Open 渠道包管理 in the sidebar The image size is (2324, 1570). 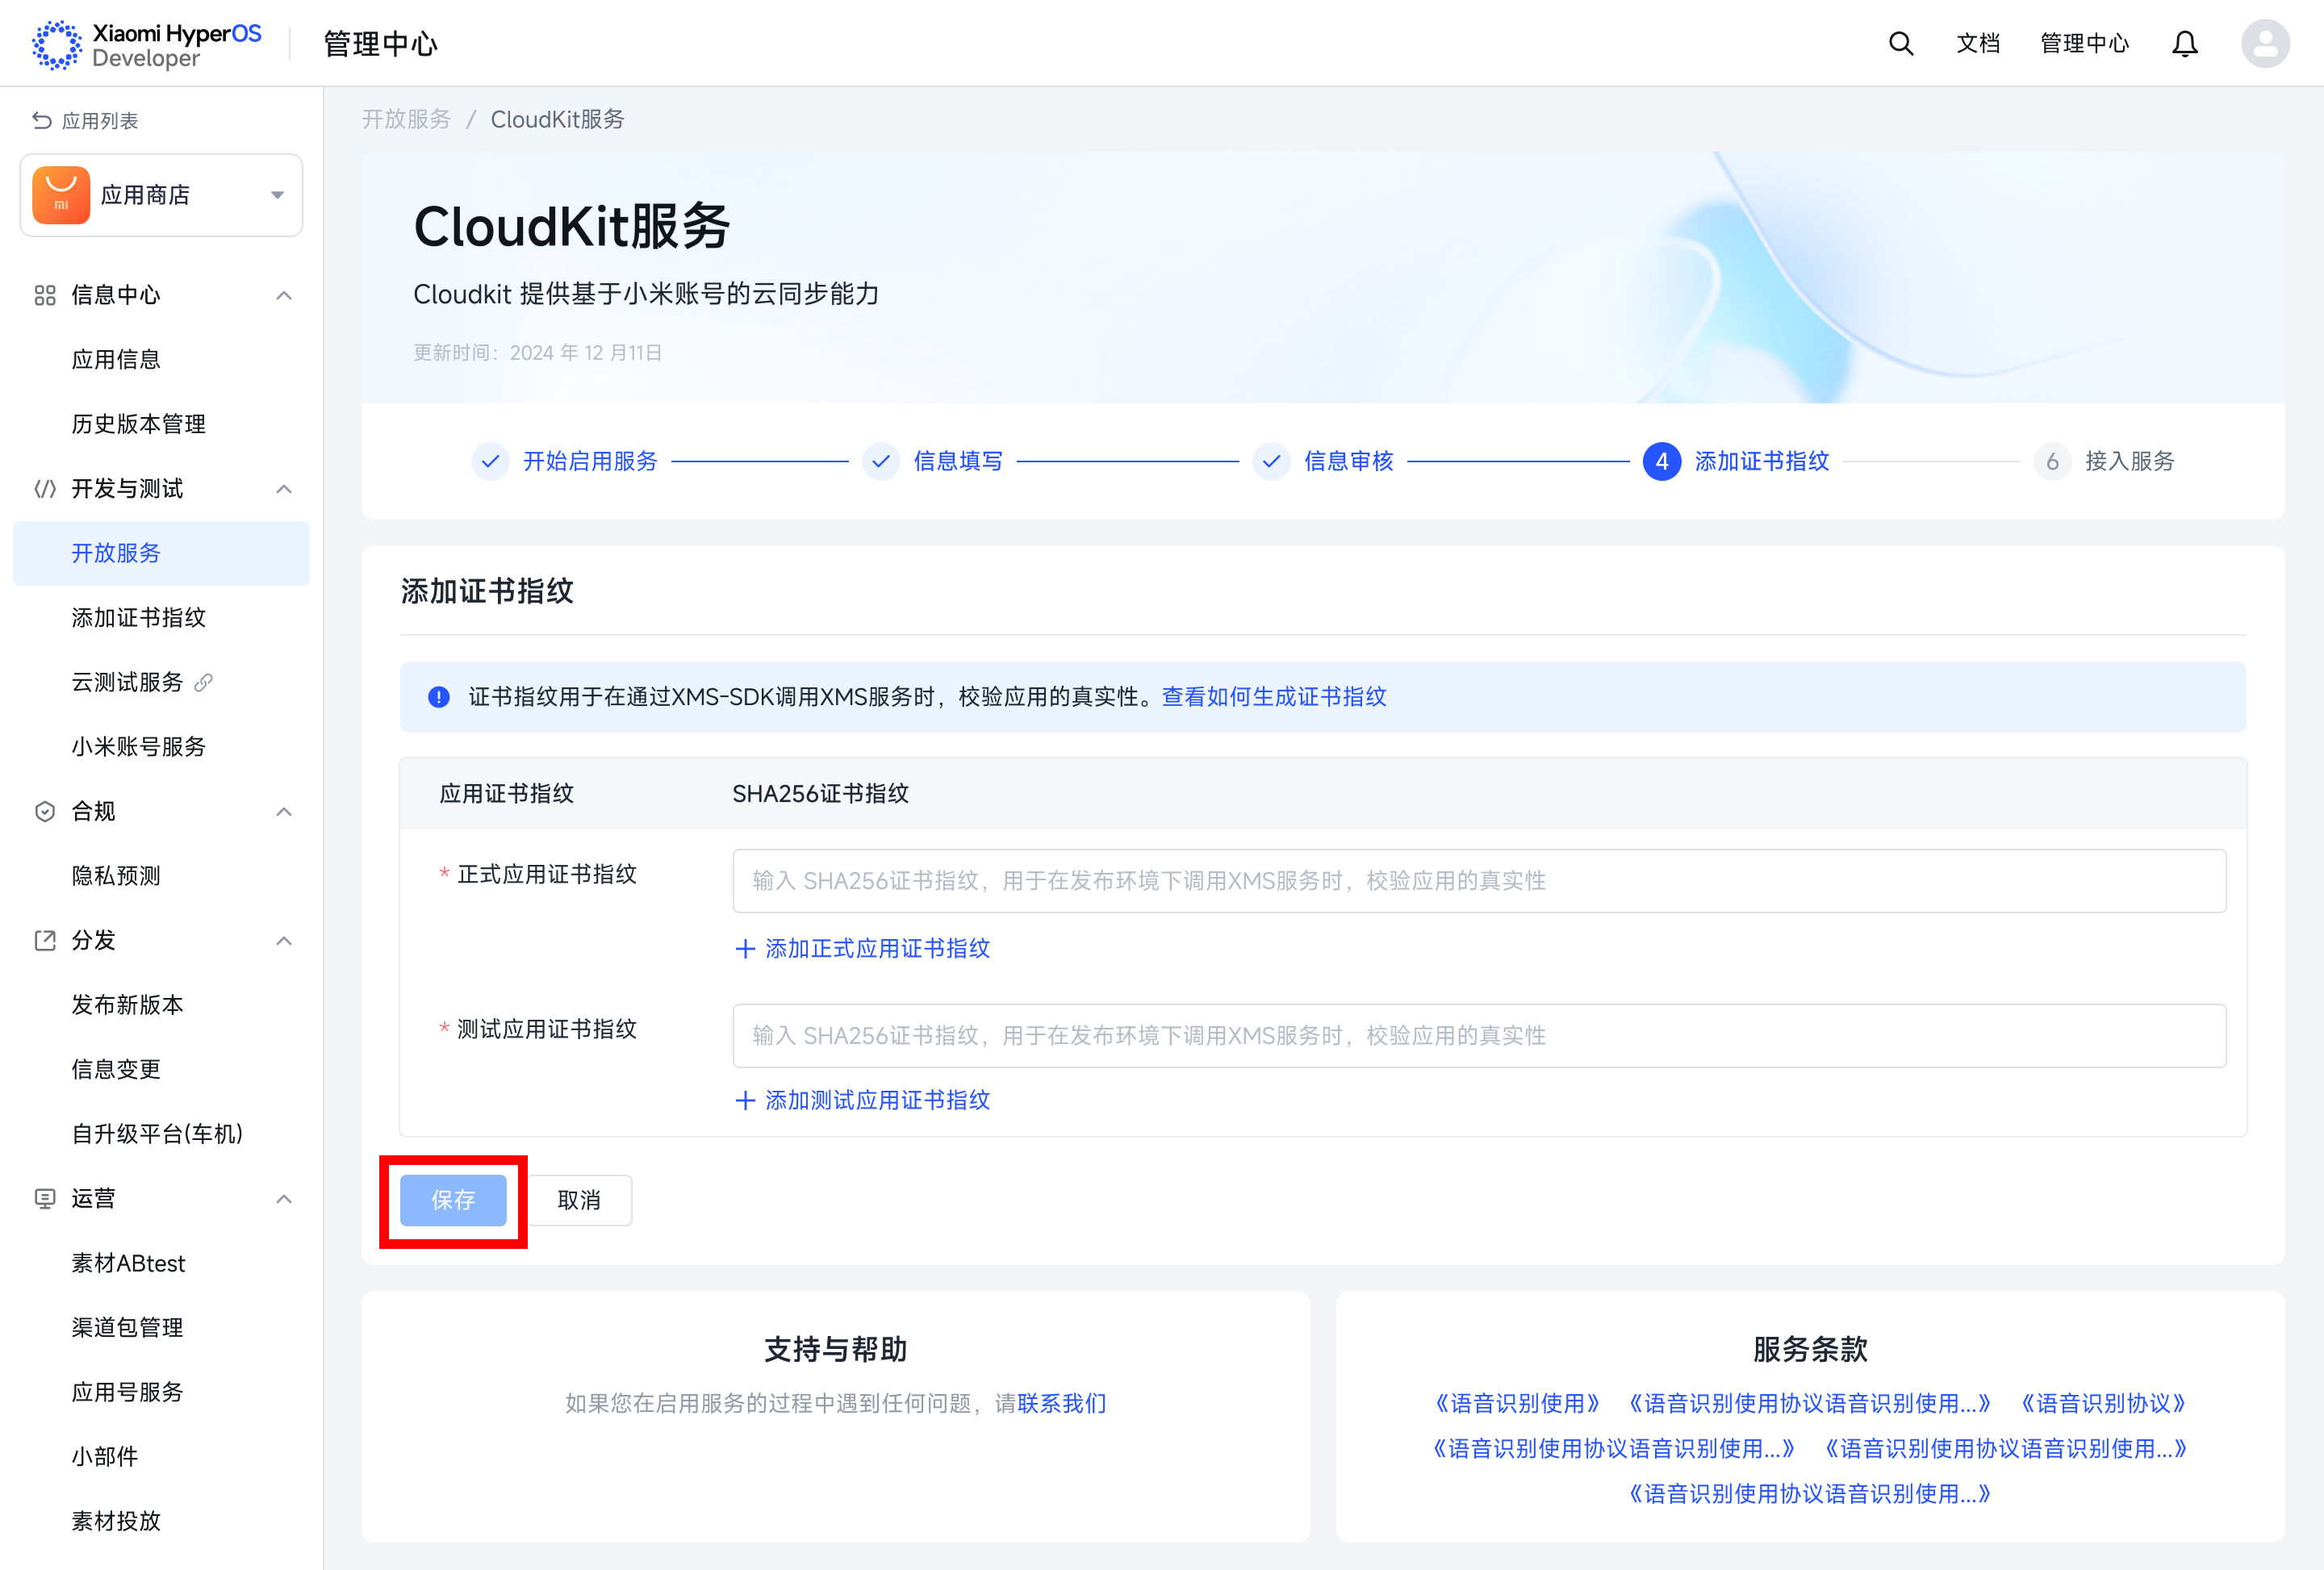click(x=127, y=1328)
